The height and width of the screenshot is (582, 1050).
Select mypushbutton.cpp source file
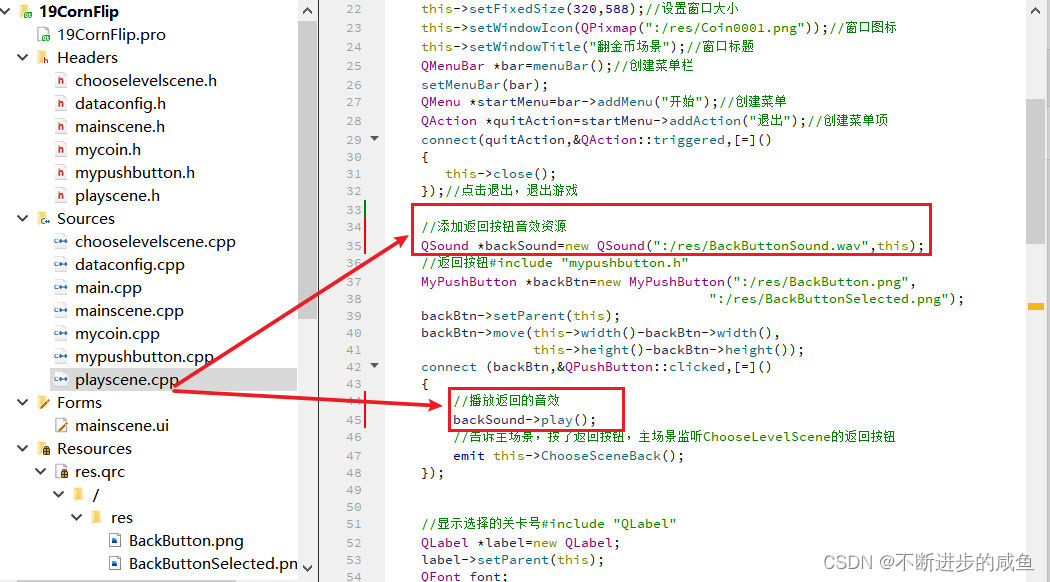coord(145,356)
